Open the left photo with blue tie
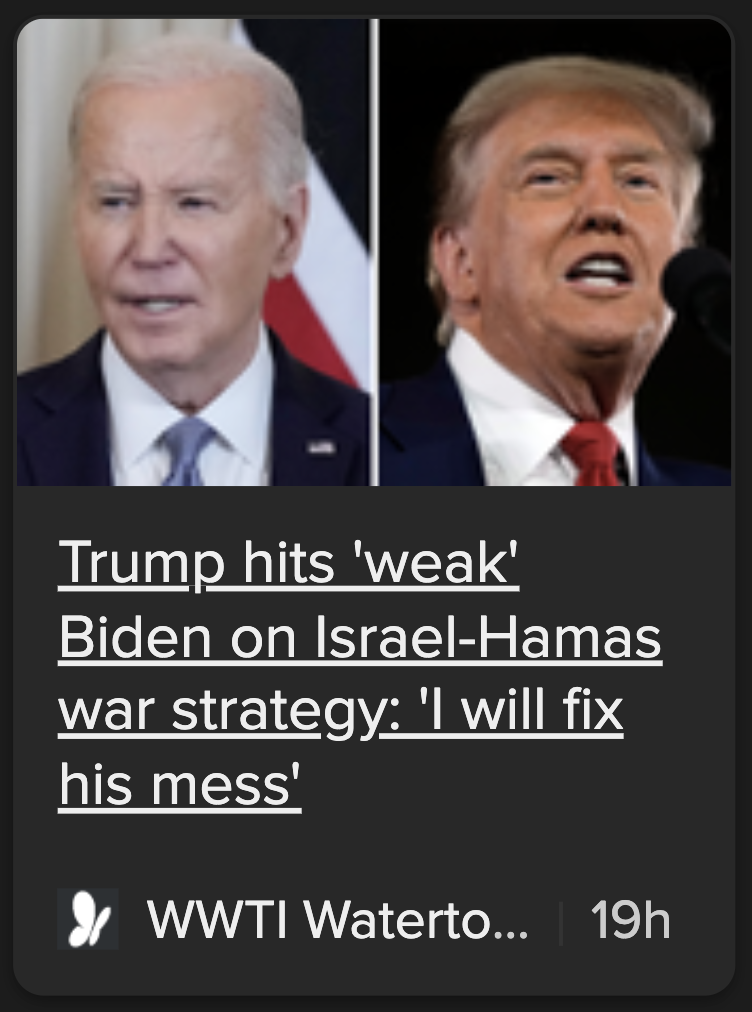 pos(193,252)
